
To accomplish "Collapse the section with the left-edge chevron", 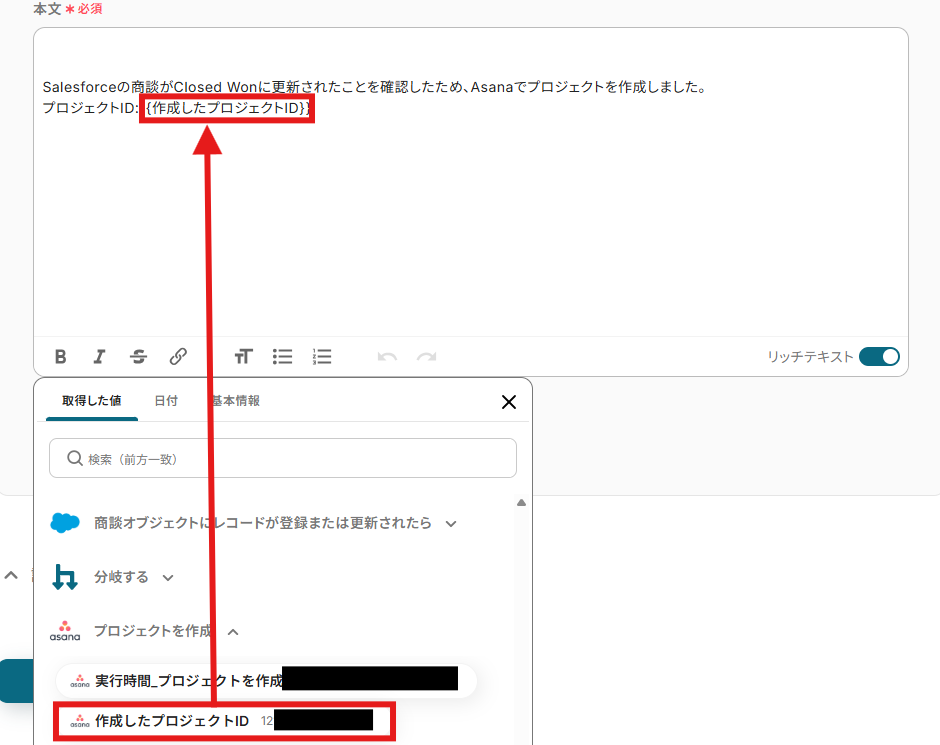I will [x=11, y=575].
